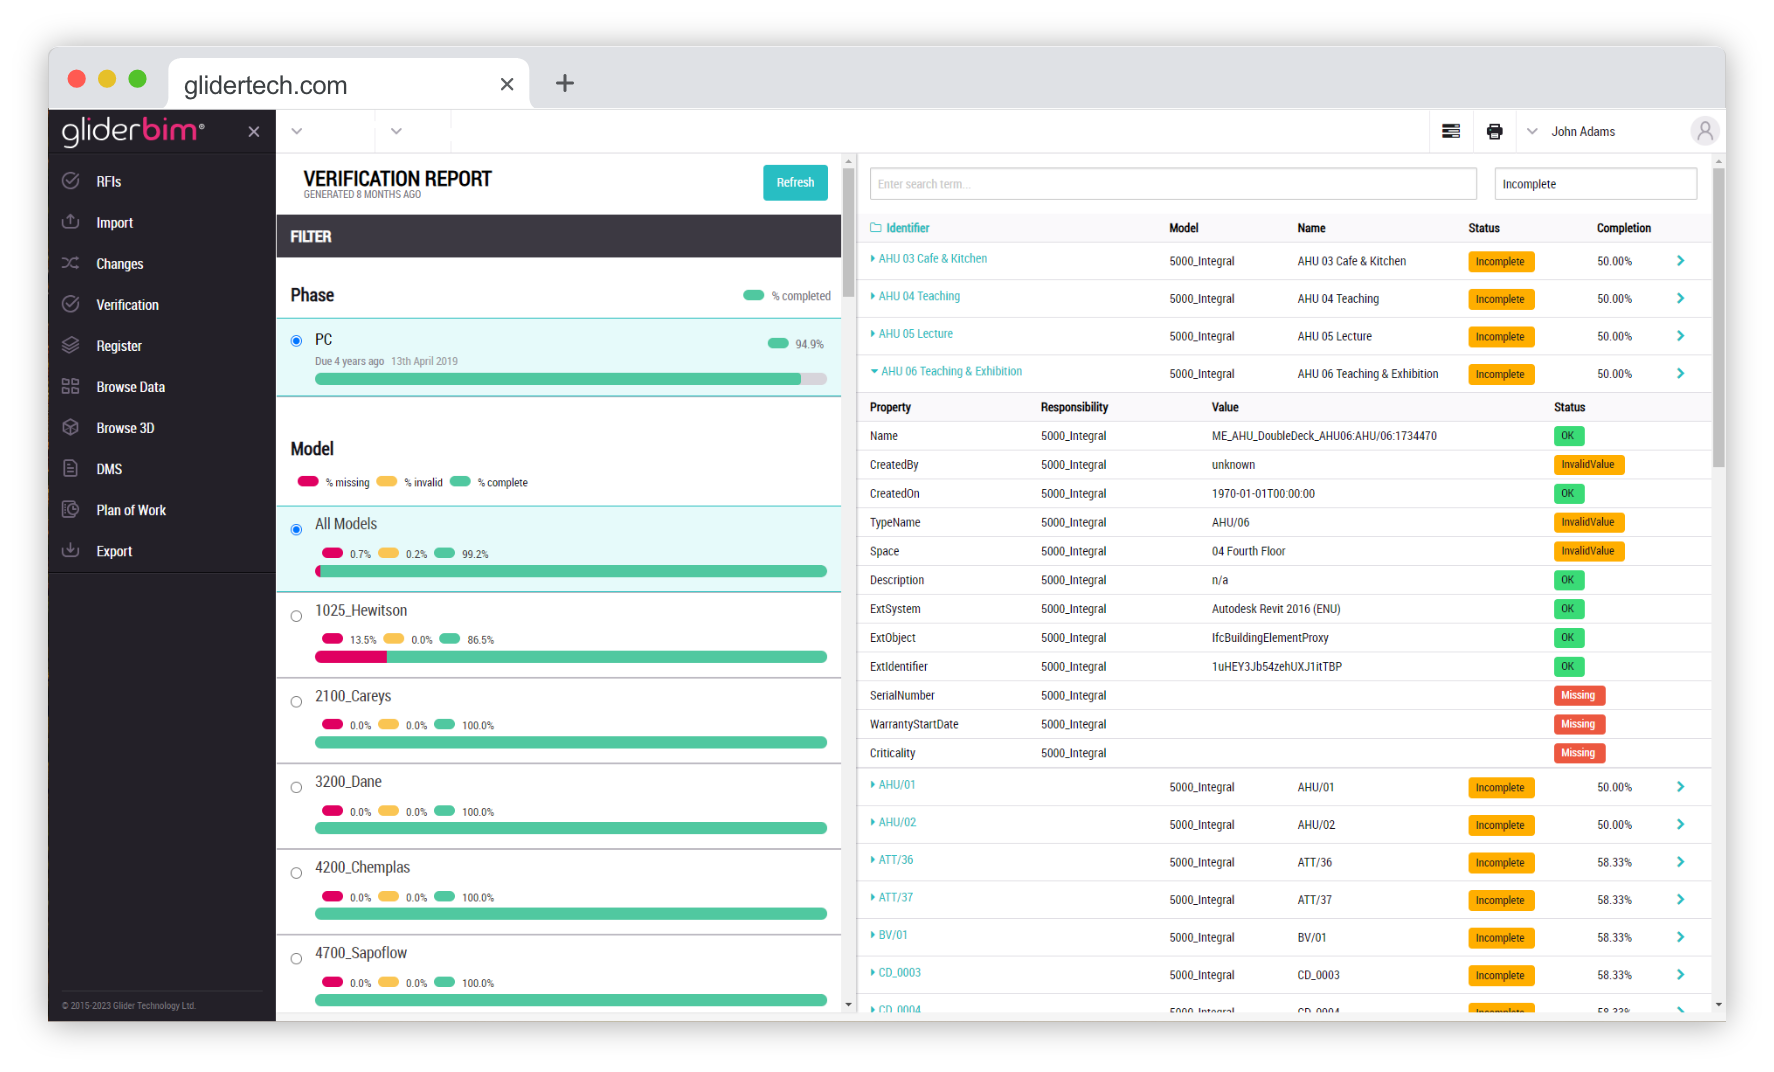Click the Export download icon
The image size is (1774, 1072).
coord(71,551)
